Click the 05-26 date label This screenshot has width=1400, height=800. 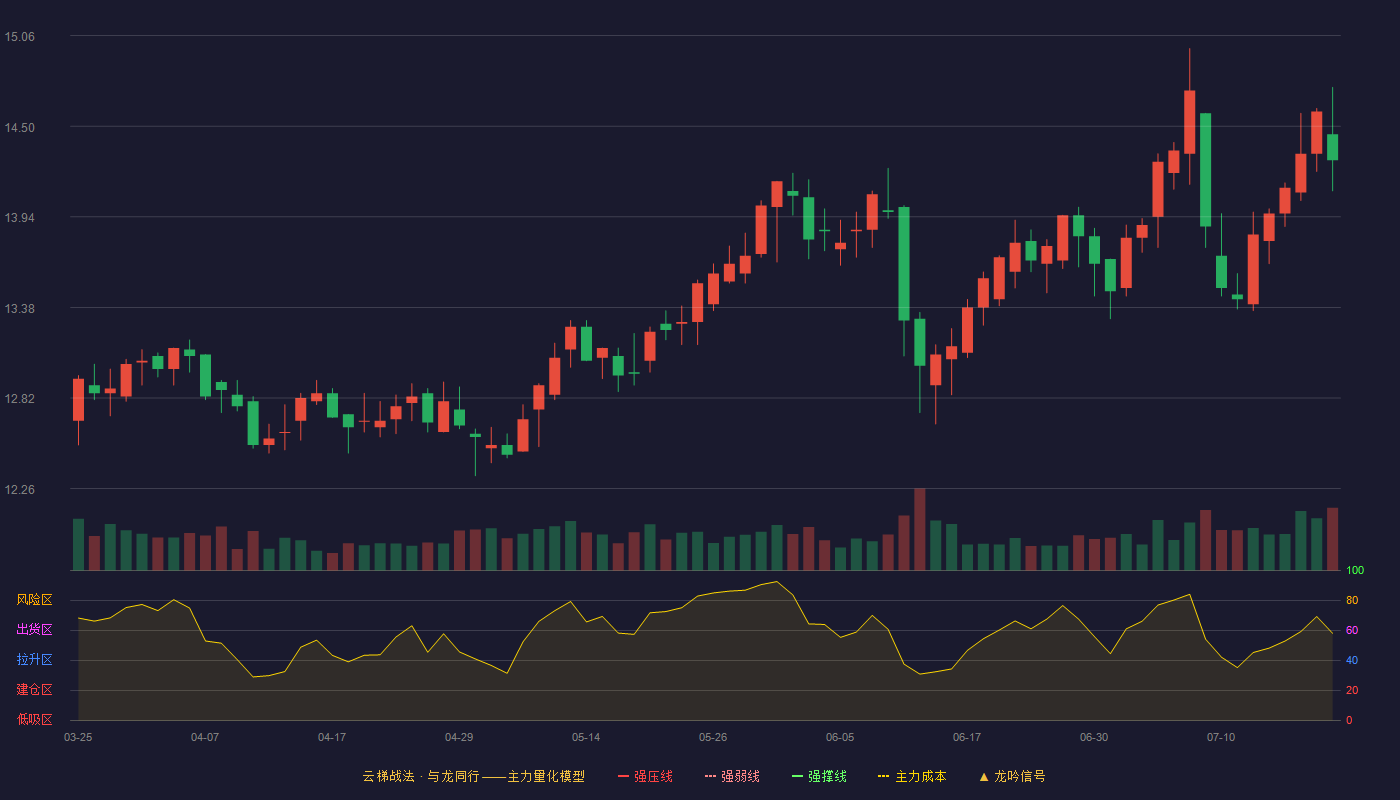[x=713, y=737]
